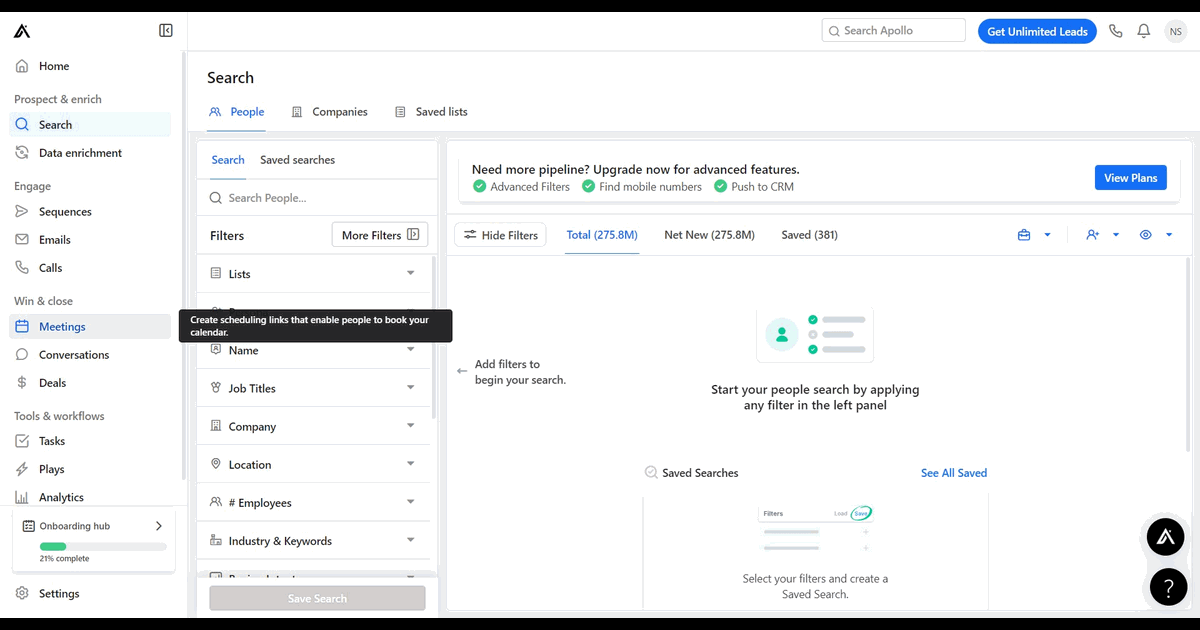Open the Saved searches subtab
Screen dimensions: 1200x630
[297, 160]
